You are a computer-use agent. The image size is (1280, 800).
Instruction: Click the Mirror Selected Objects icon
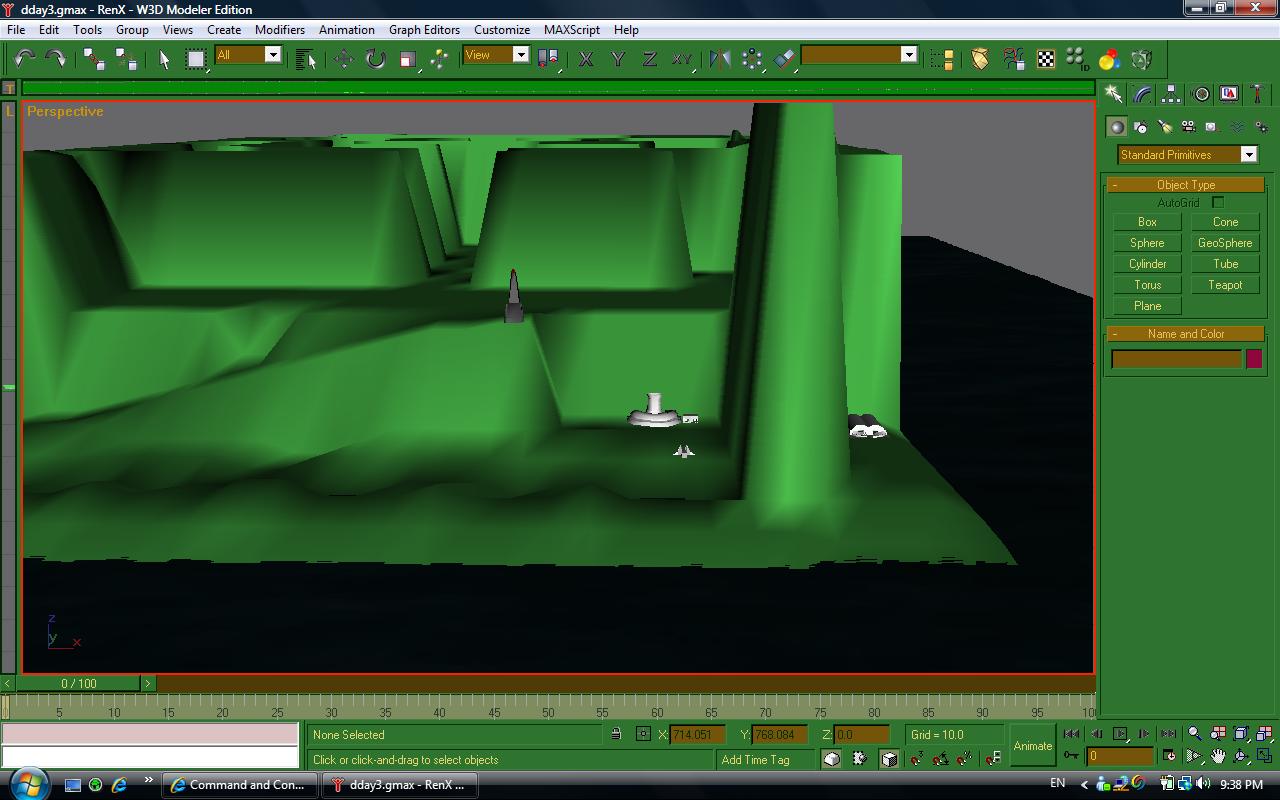click(719, 59)
